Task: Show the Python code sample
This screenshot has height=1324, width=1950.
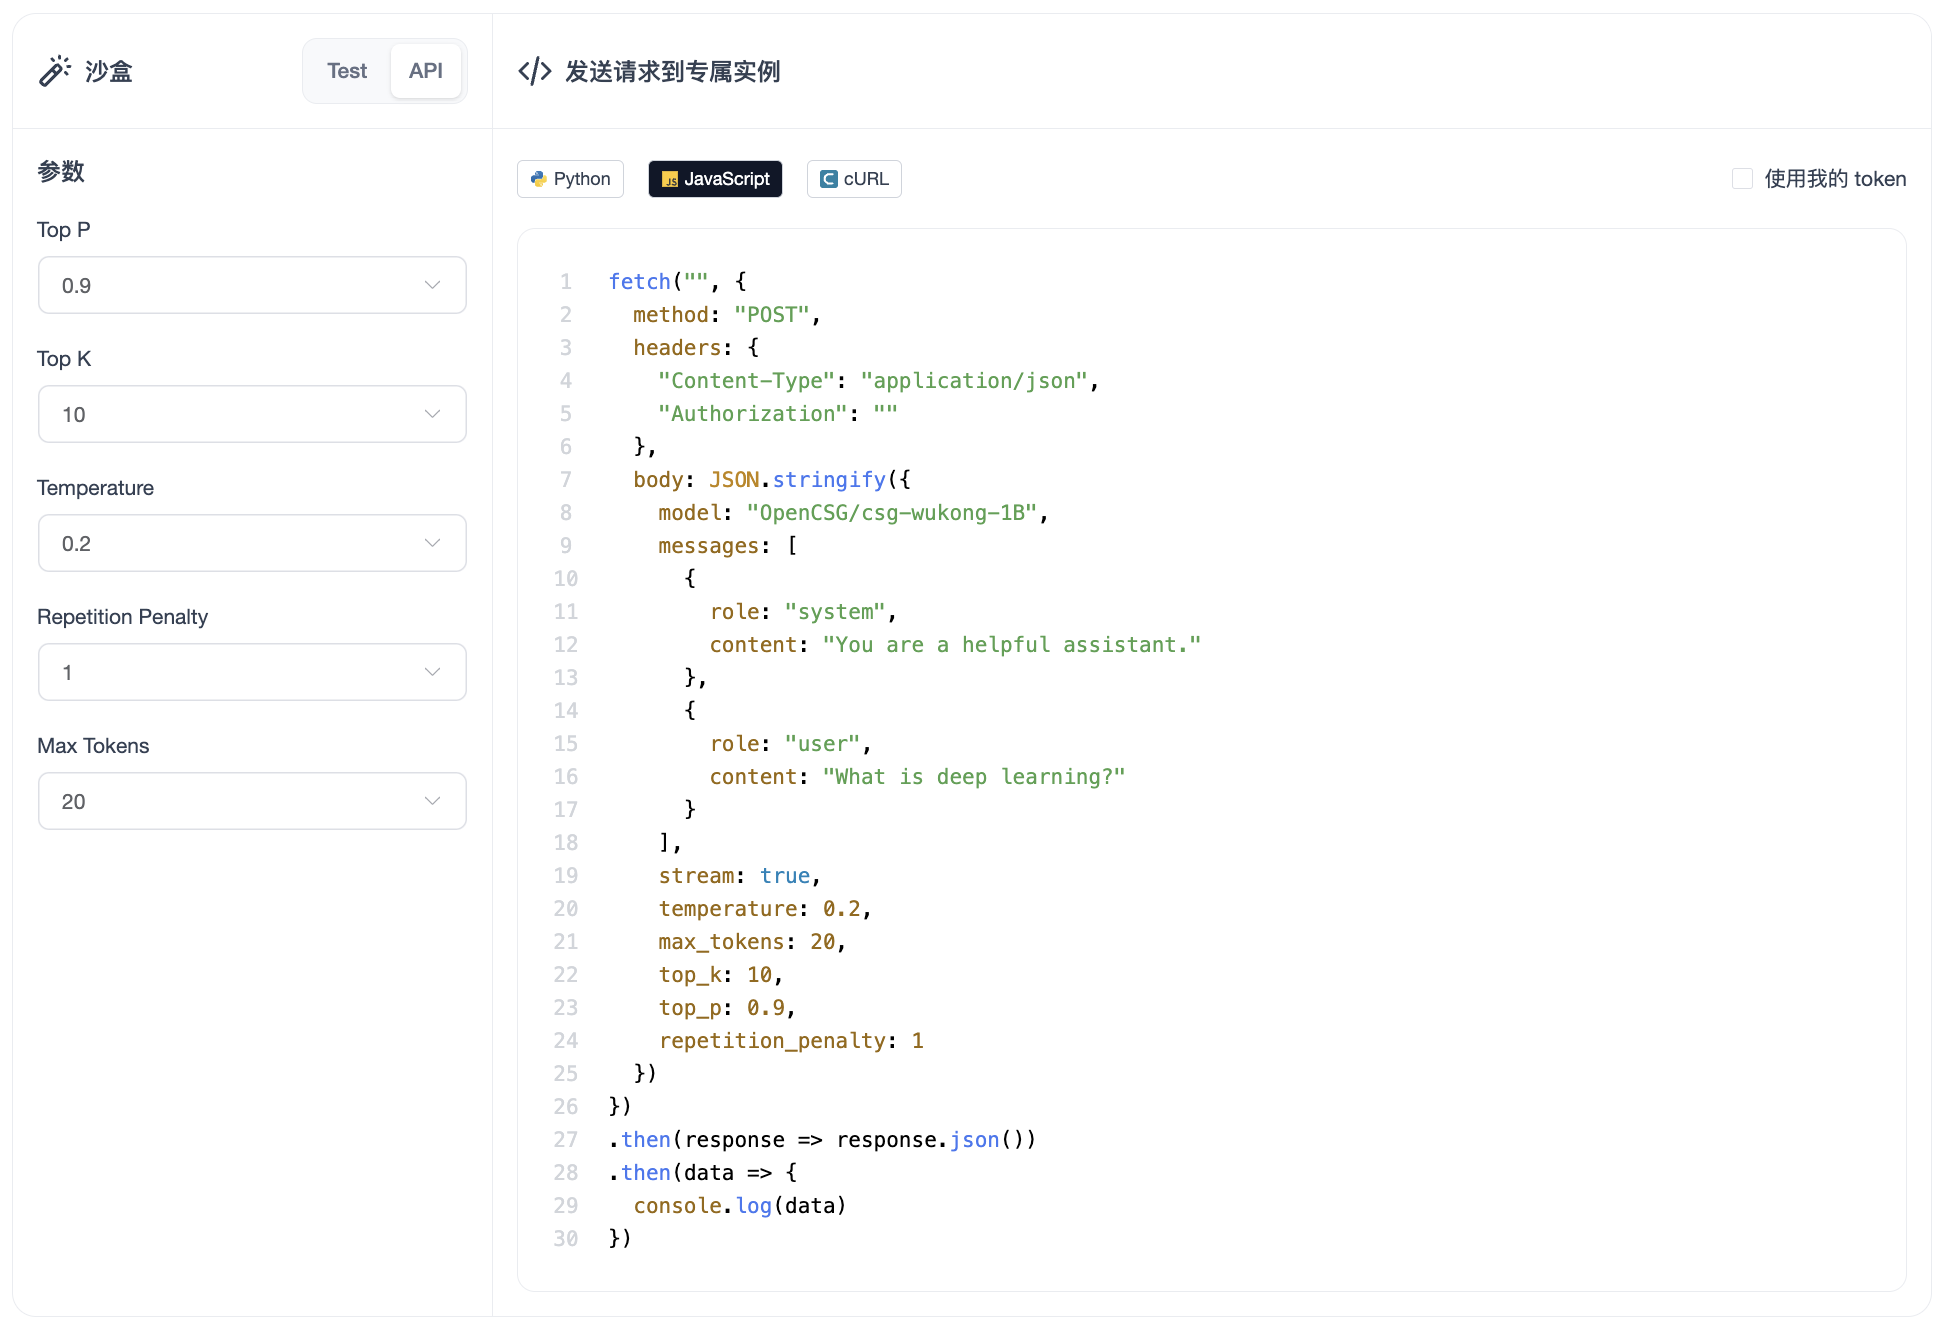Action: (x=570, y=179)
